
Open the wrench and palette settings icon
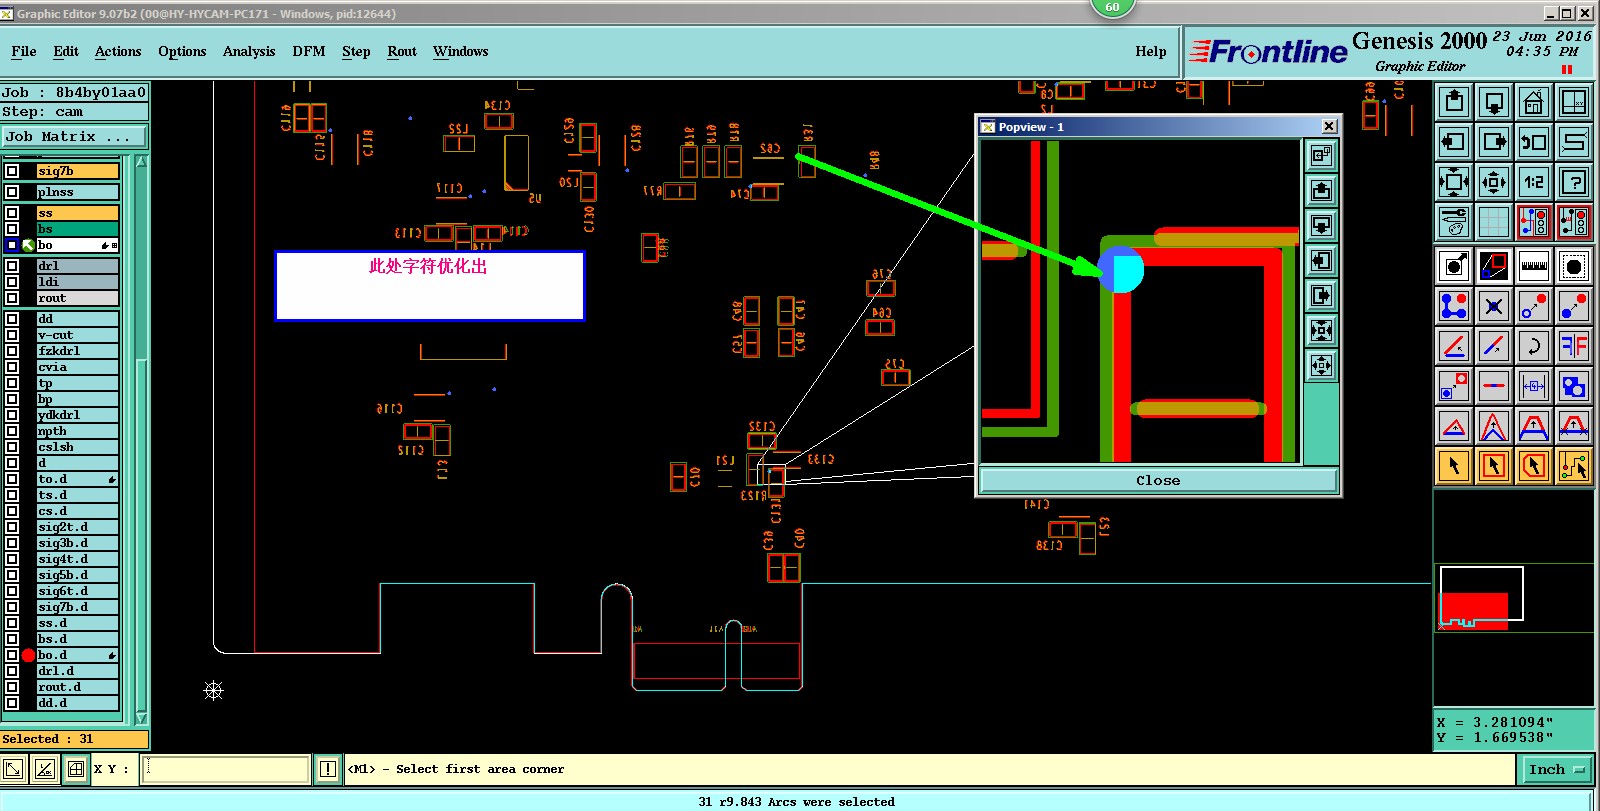coord(1454,222)
